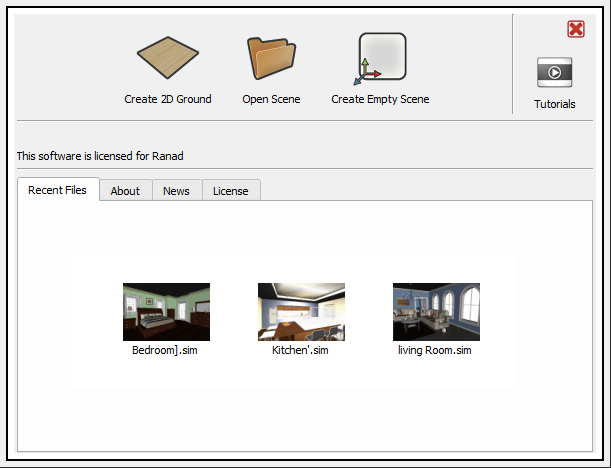Switch to the Recent Files tab

[x=58, y=190]
